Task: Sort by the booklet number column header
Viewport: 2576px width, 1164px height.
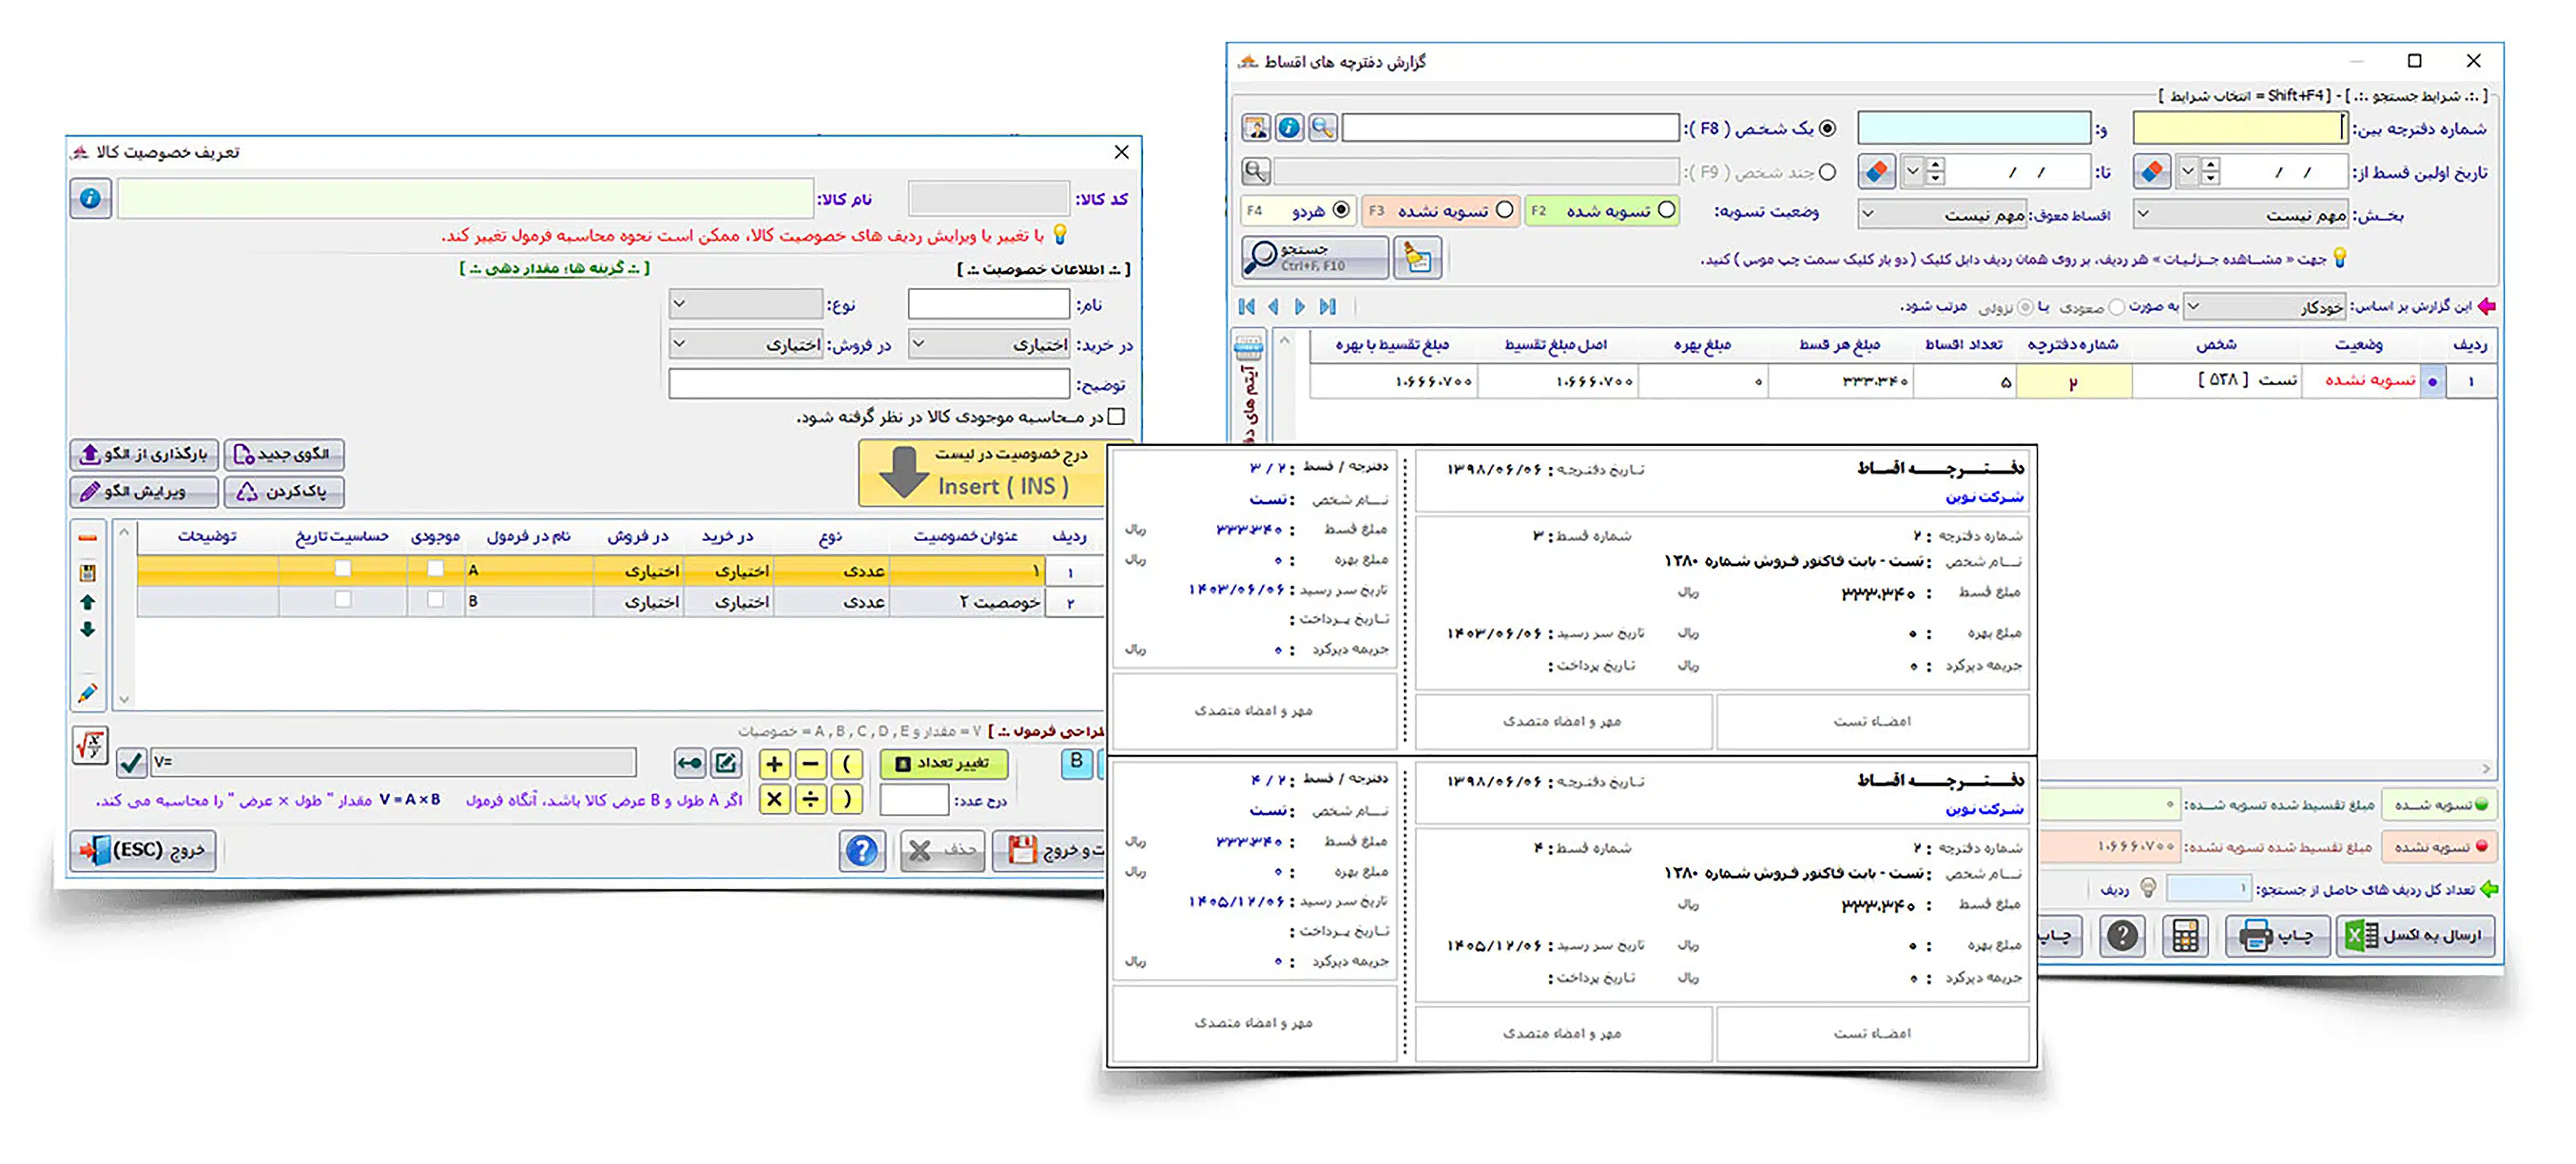Action: [x=2073, y=344]
